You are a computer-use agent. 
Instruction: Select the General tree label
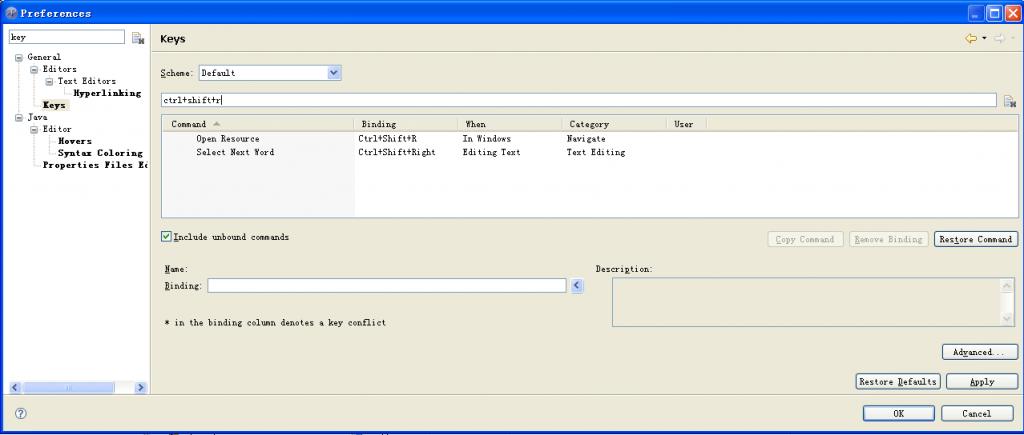[44, 57]
